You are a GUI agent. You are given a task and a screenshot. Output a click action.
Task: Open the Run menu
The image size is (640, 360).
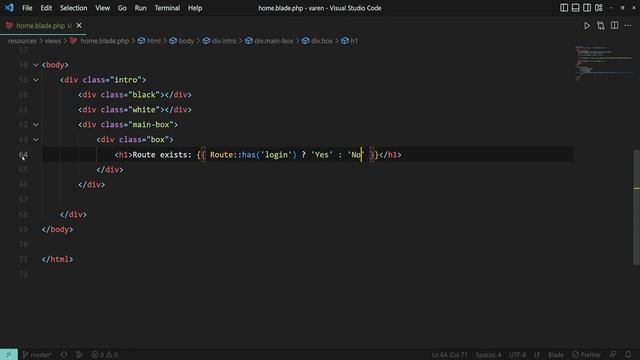point(140,8)
